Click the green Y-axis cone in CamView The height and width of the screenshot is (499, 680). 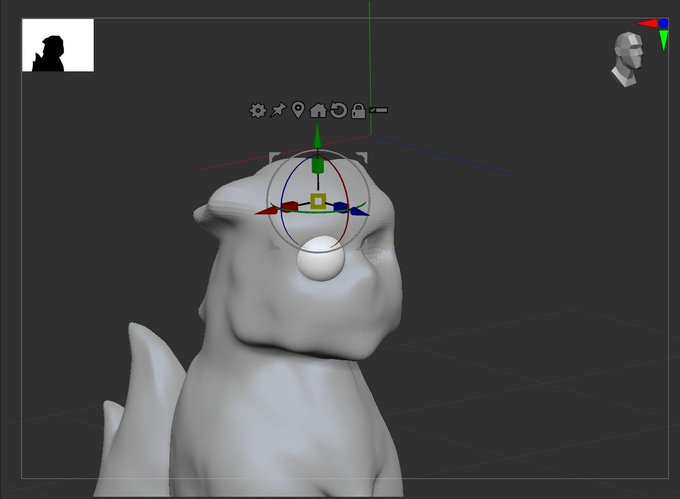664,40
